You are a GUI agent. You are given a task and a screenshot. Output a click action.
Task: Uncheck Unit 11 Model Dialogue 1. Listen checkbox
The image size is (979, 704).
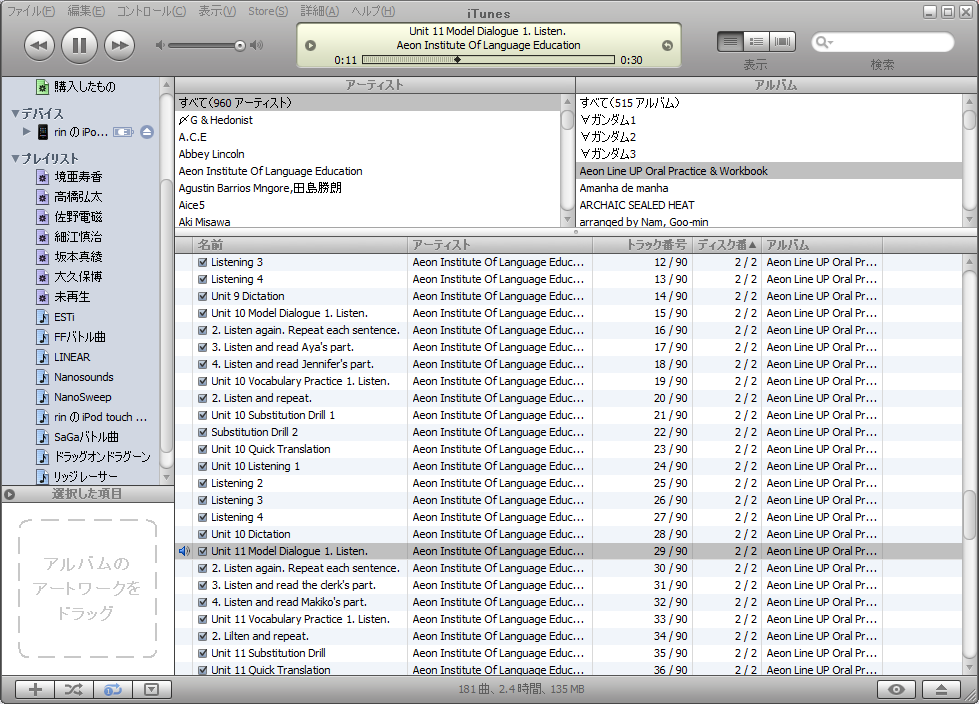pos(203,551)
